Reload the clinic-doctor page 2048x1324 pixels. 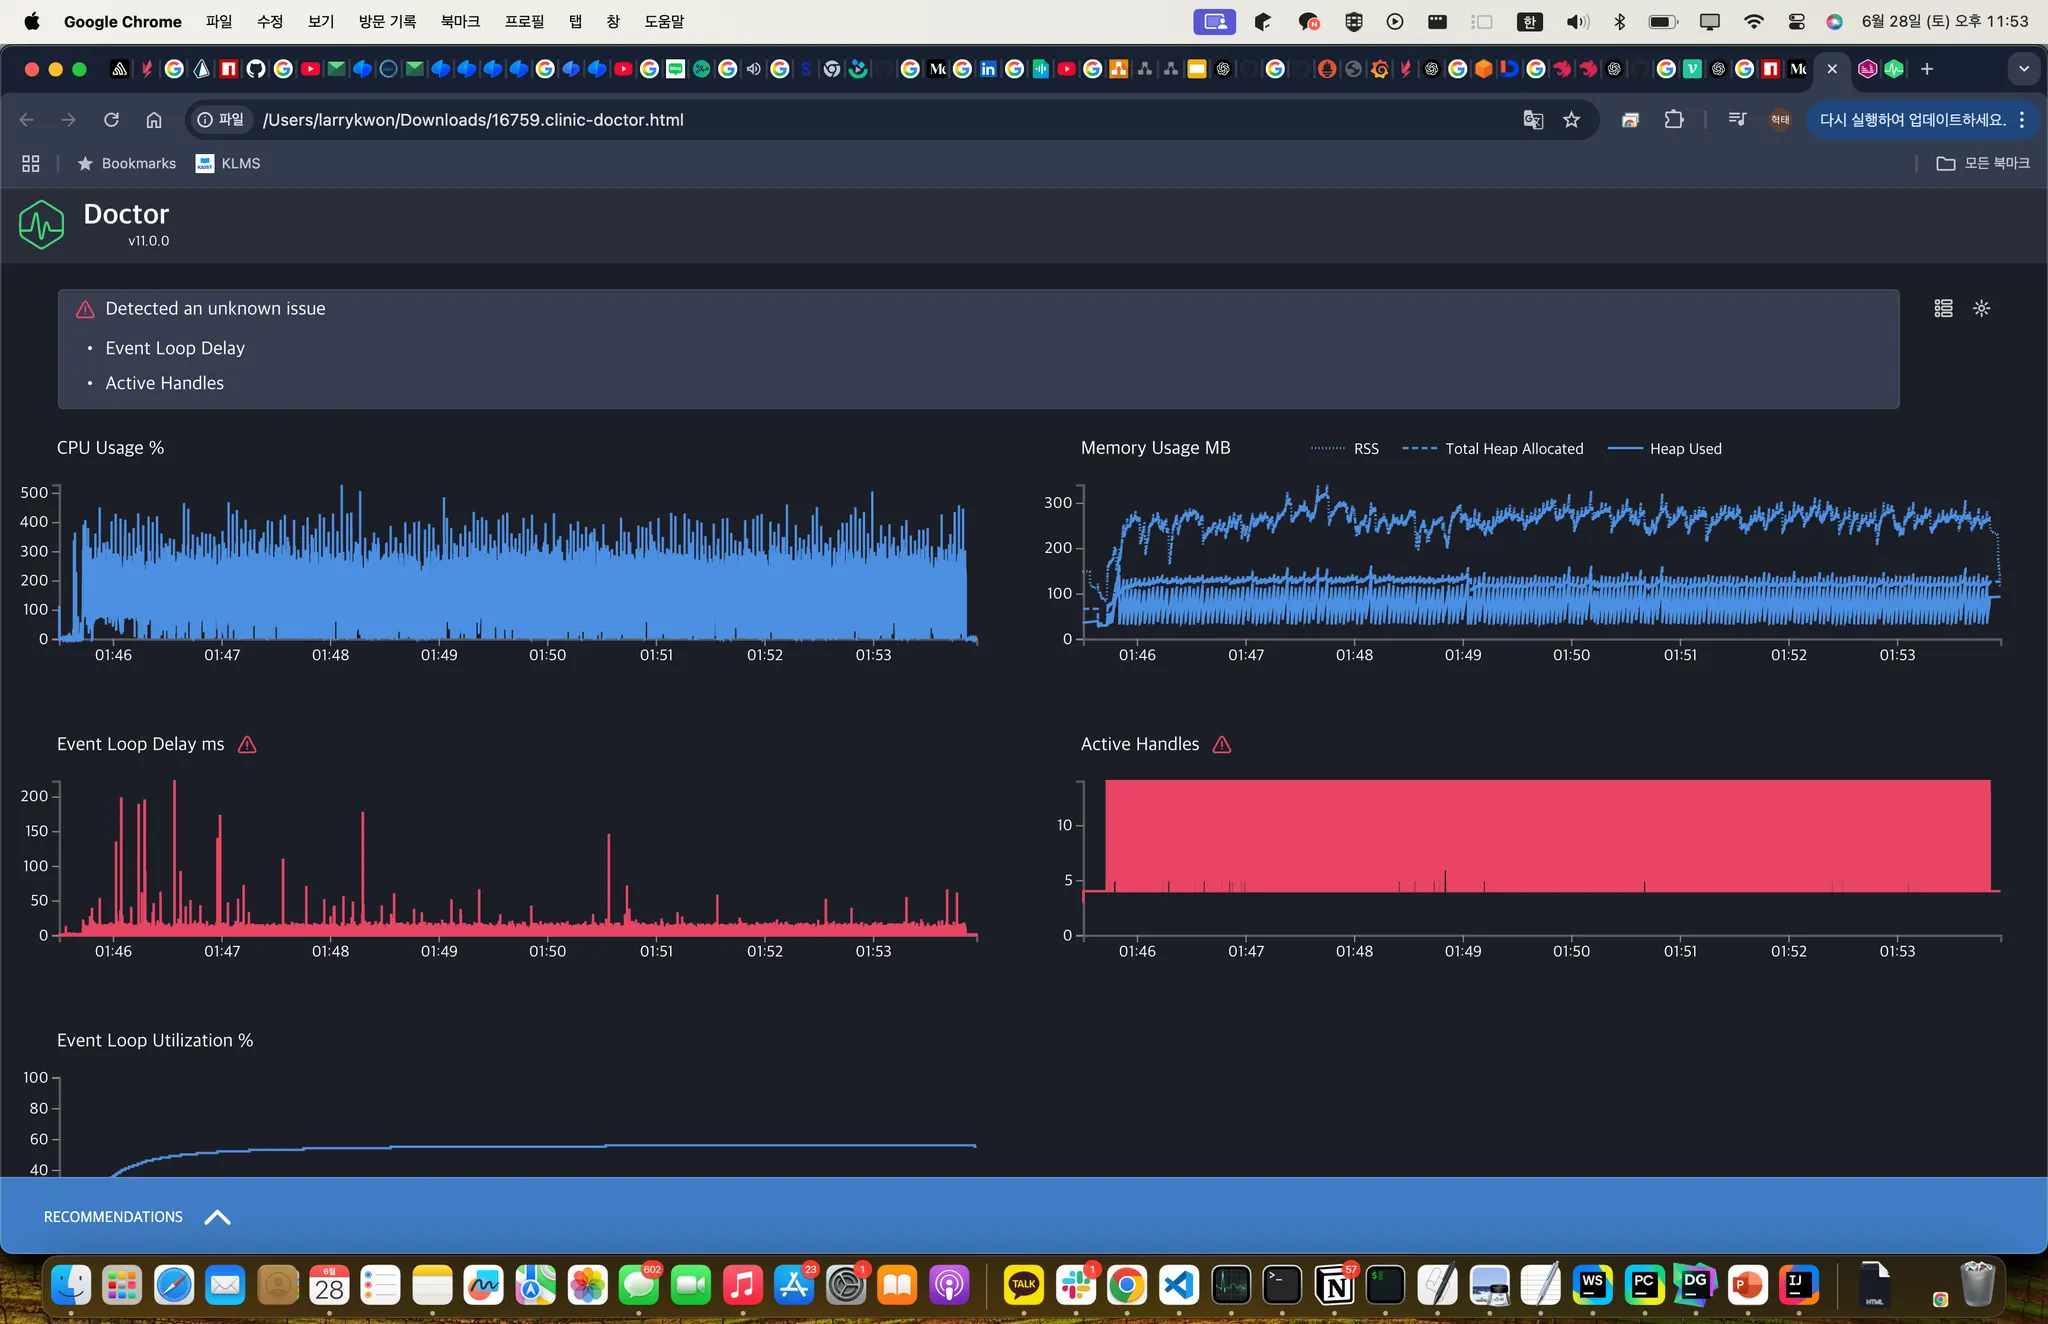pos(111,120)
